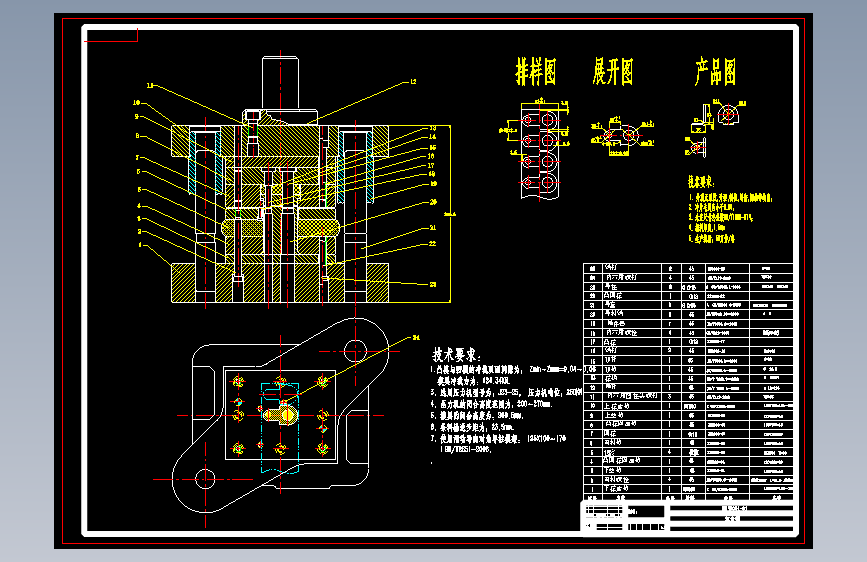
Task: Select callout number 12 on the assembly view
Action: (x=413, y=82)
